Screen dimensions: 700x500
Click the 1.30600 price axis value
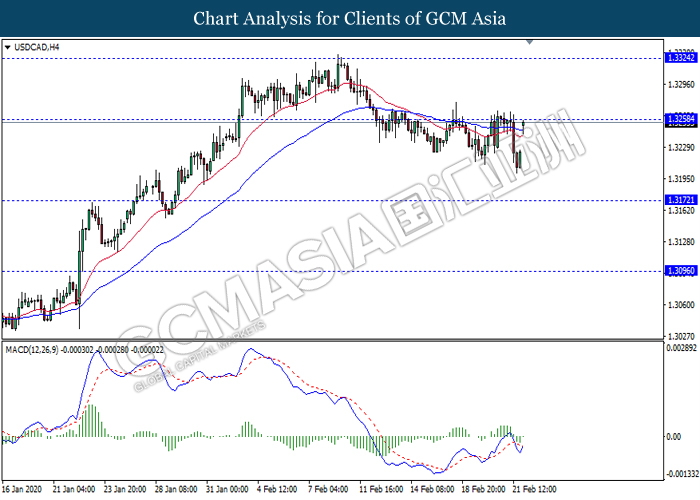point(681,305)
